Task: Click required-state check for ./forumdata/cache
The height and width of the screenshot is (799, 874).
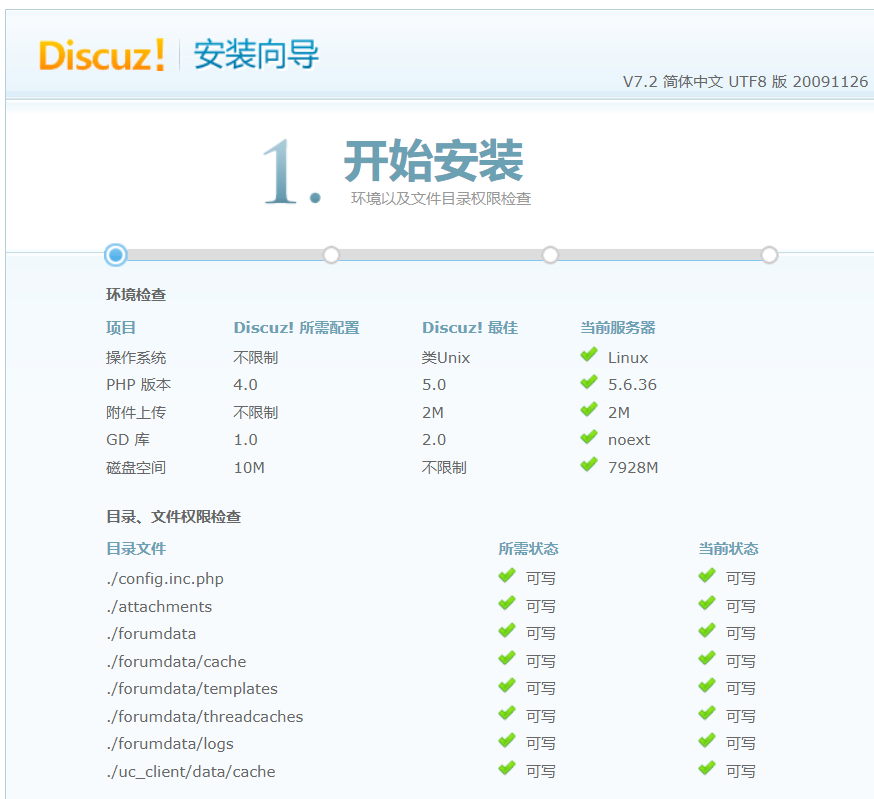Action: click(x=507, y=658)
